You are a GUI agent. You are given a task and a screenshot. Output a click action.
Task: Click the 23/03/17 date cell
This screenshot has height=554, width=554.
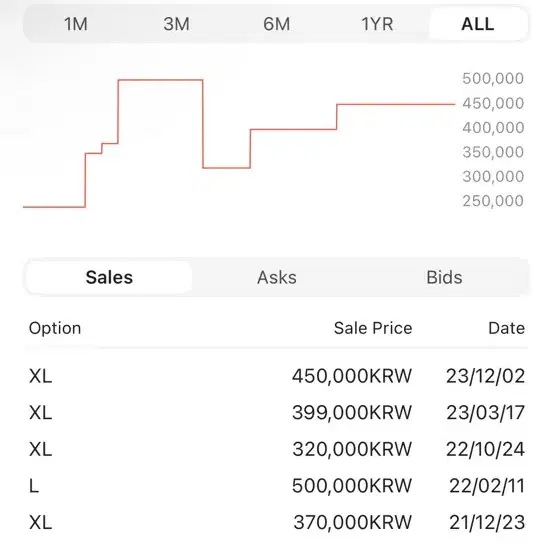tap(485, 413)
